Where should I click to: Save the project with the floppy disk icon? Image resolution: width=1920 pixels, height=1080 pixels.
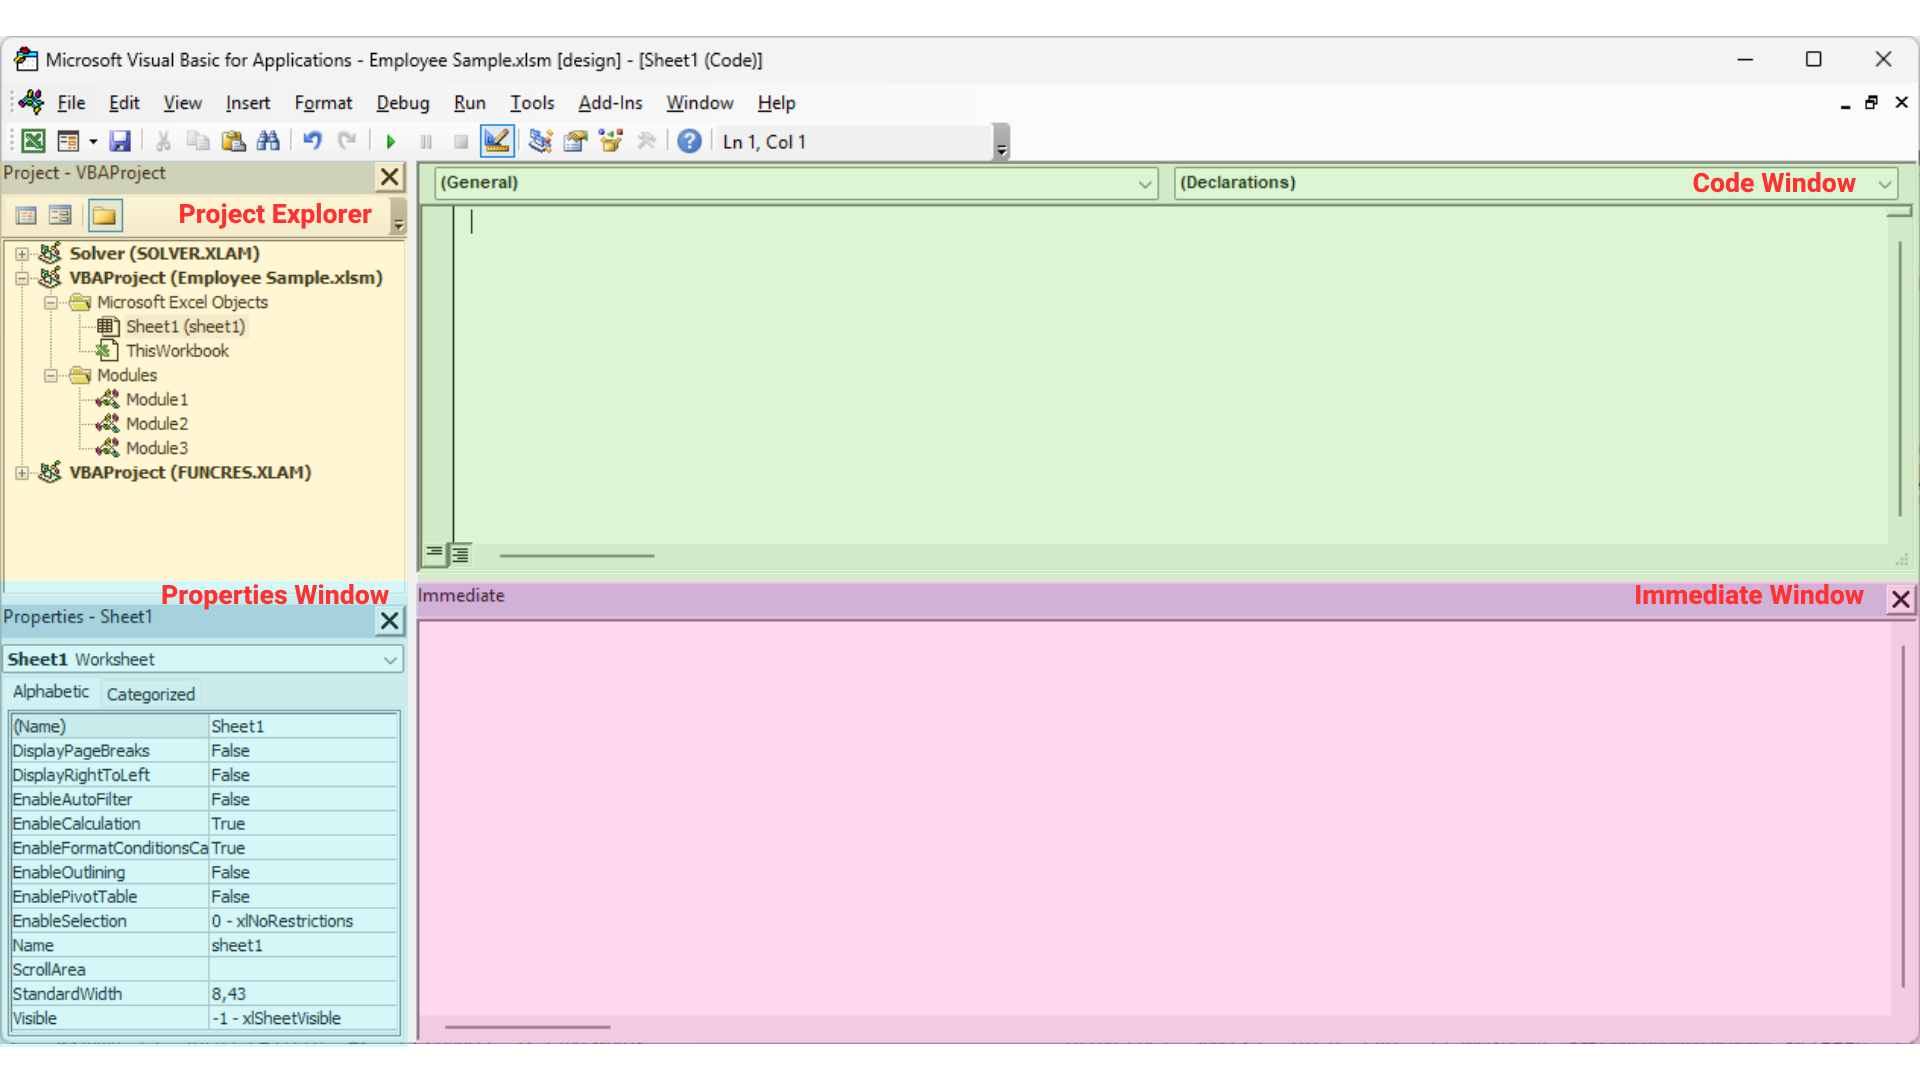point(120,142)
